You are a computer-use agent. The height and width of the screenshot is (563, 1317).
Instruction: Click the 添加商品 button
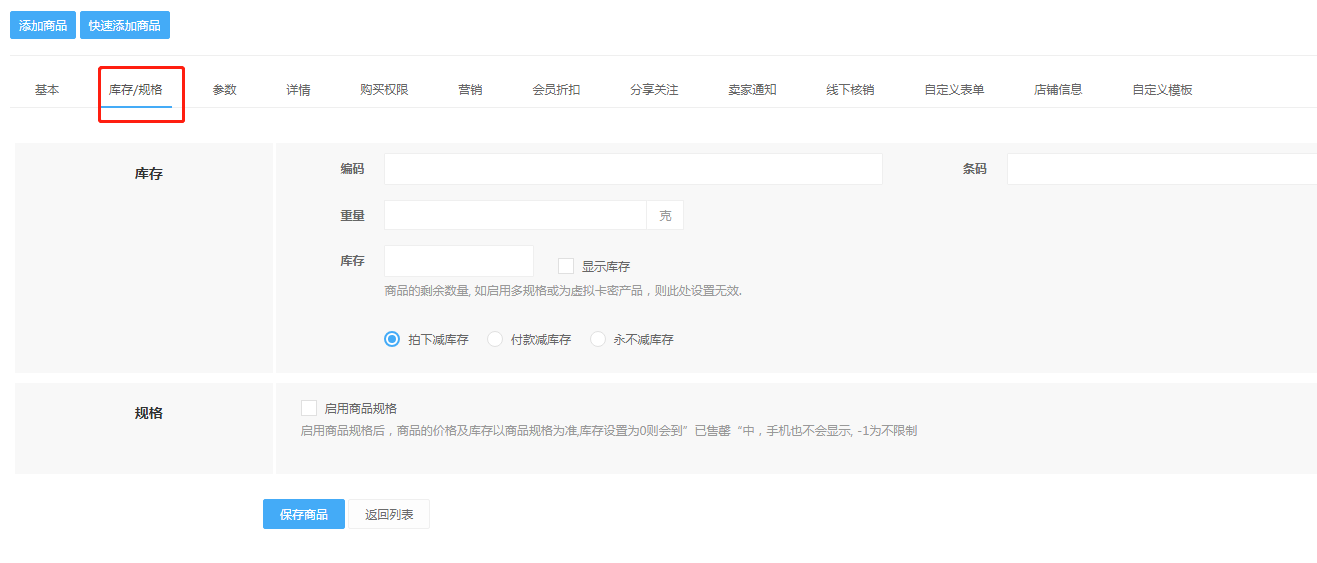tap(43, 25)
